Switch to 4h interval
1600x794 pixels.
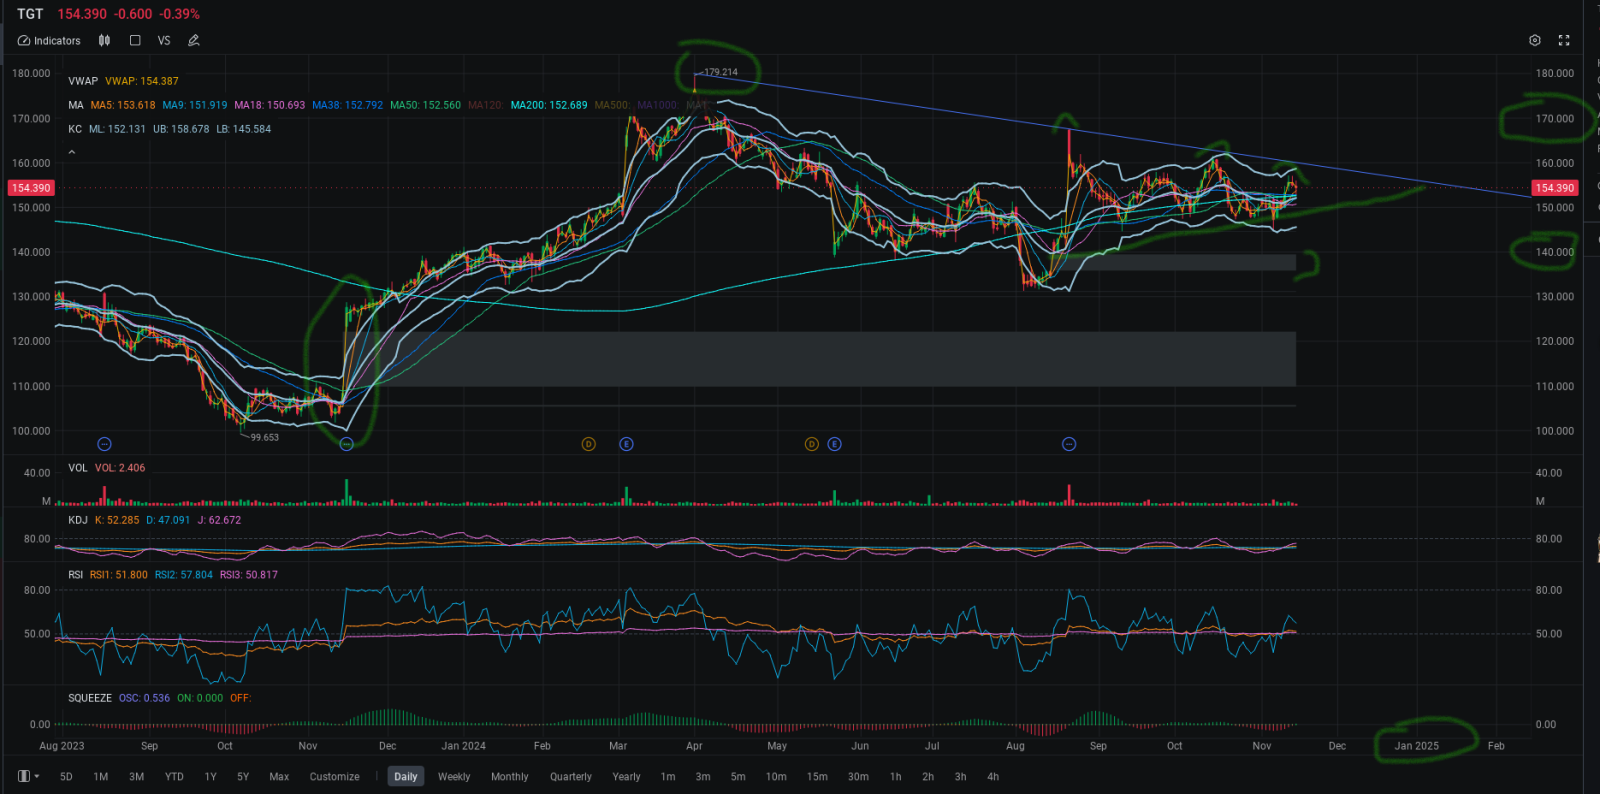click(993, 777)
